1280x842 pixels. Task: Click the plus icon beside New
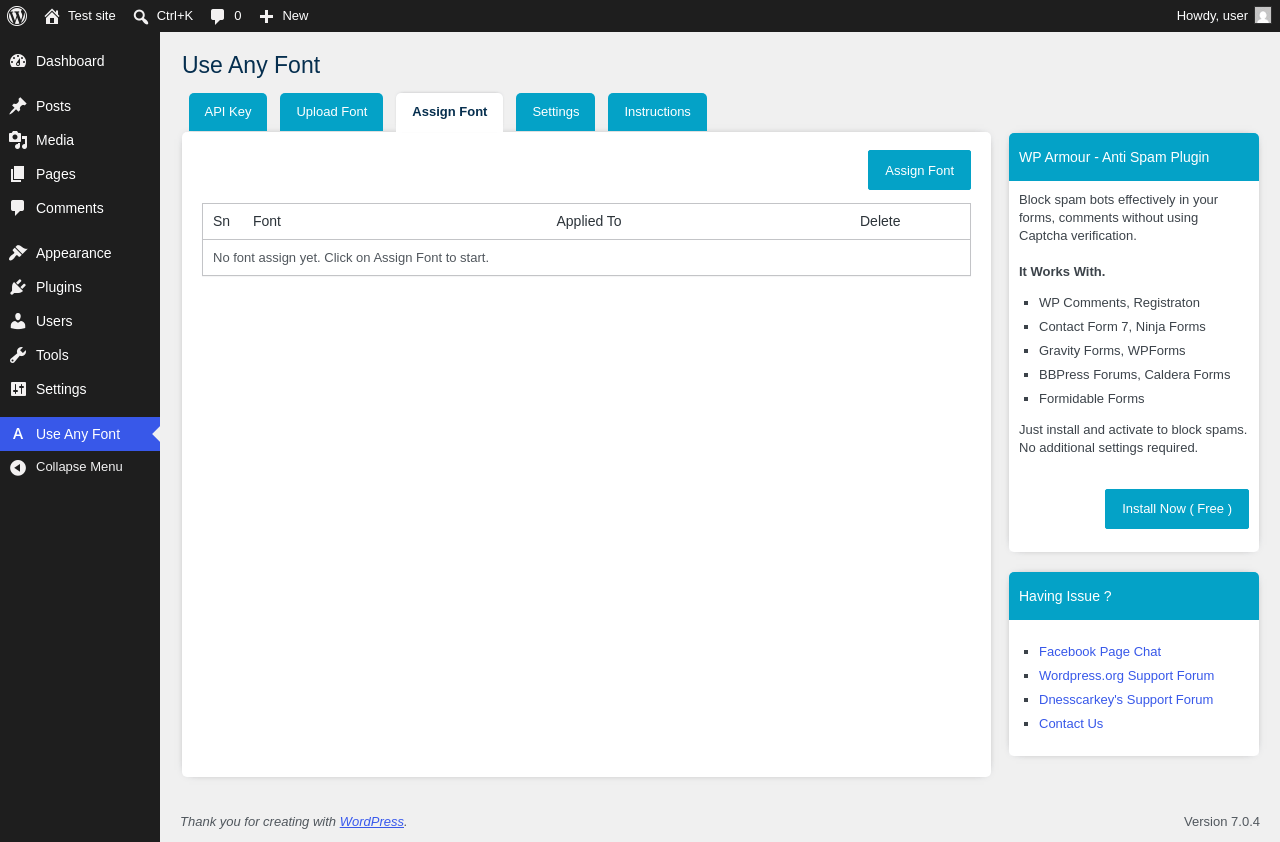(266, 16)
